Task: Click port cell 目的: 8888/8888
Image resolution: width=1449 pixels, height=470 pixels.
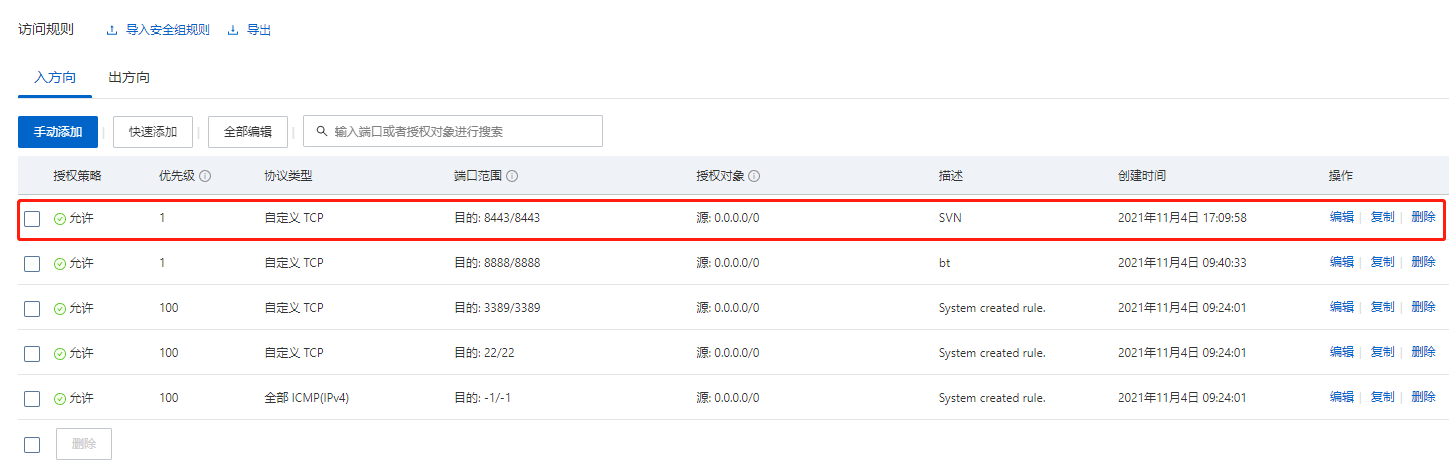Action: pos(497,263)
